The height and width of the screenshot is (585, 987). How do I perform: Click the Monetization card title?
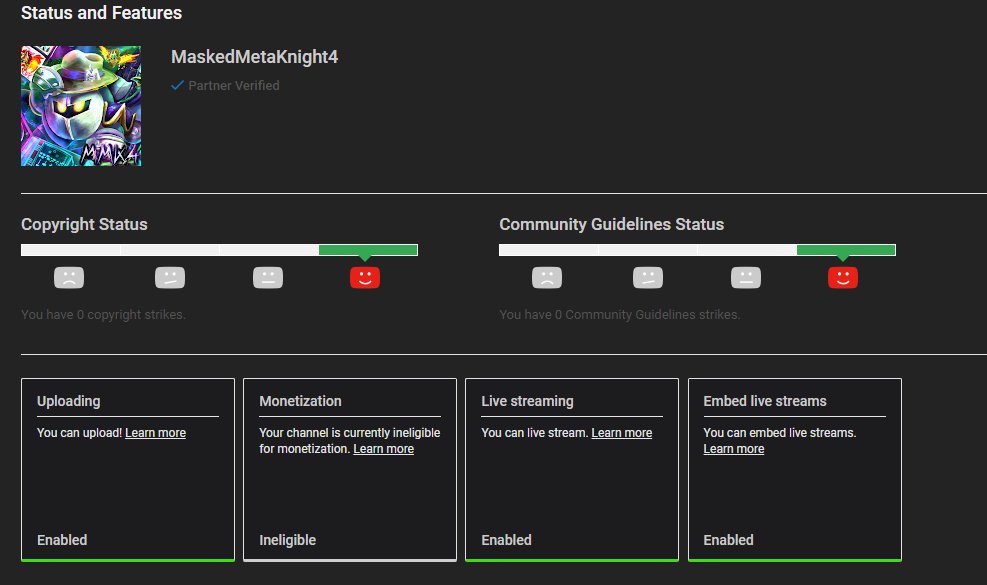300,401
